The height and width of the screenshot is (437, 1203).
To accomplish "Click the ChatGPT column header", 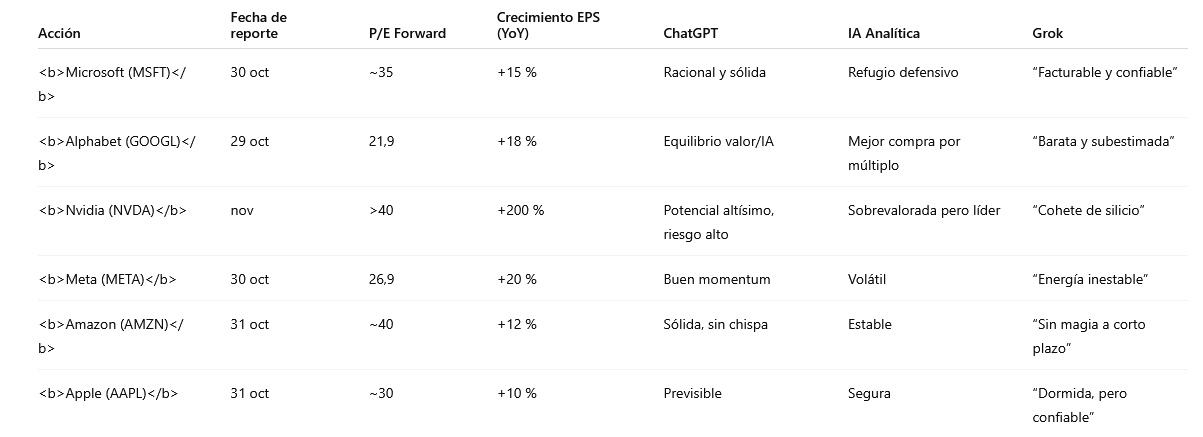I will click(x=690, y=33).
